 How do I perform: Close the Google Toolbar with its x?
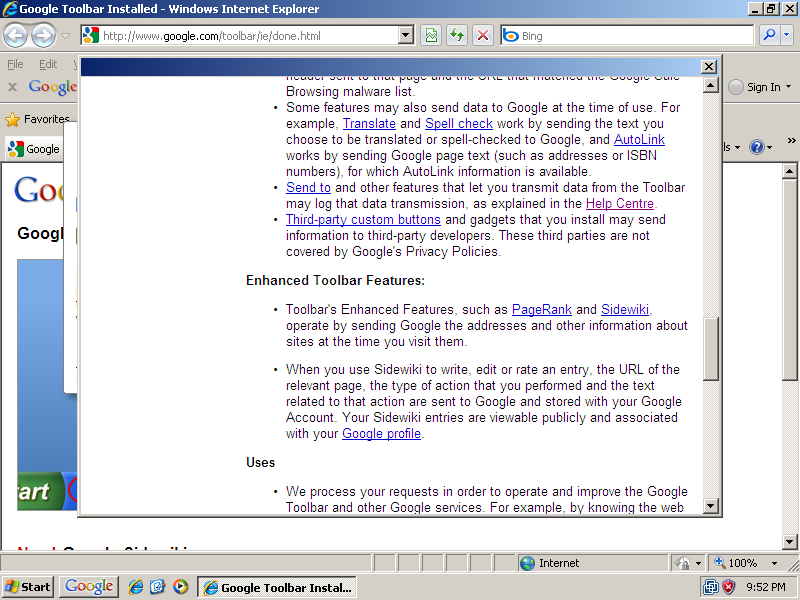pyautogui.click(x=12, y=87)
